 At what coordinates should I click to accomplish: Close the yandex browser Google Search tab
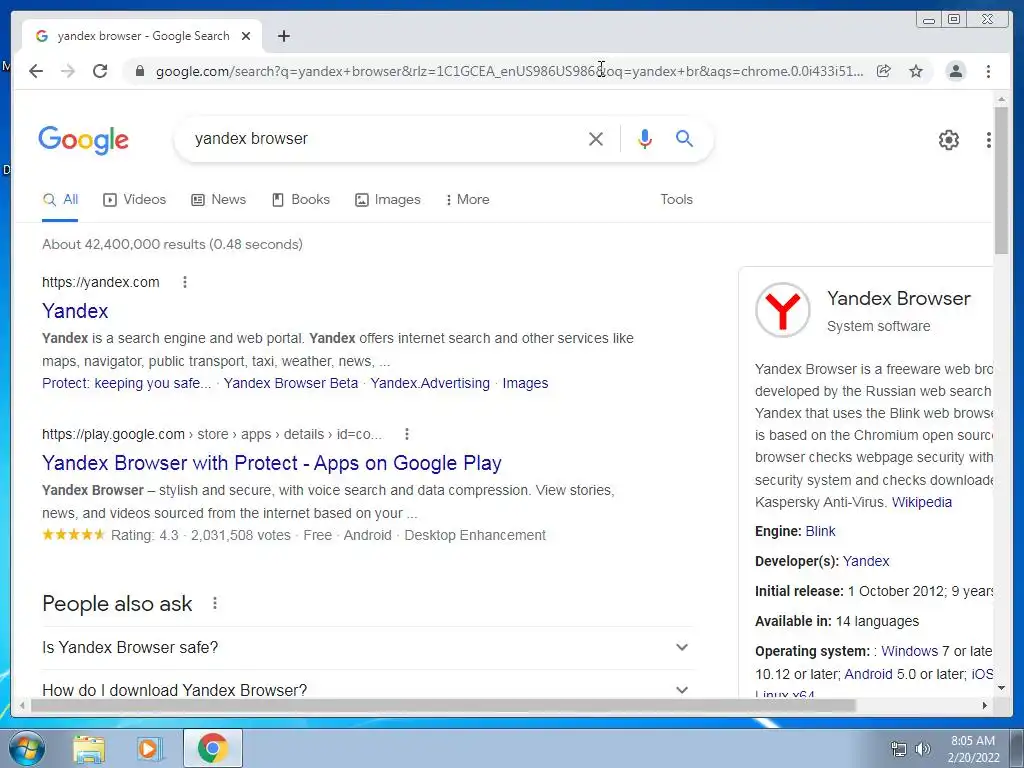[246, 36]
